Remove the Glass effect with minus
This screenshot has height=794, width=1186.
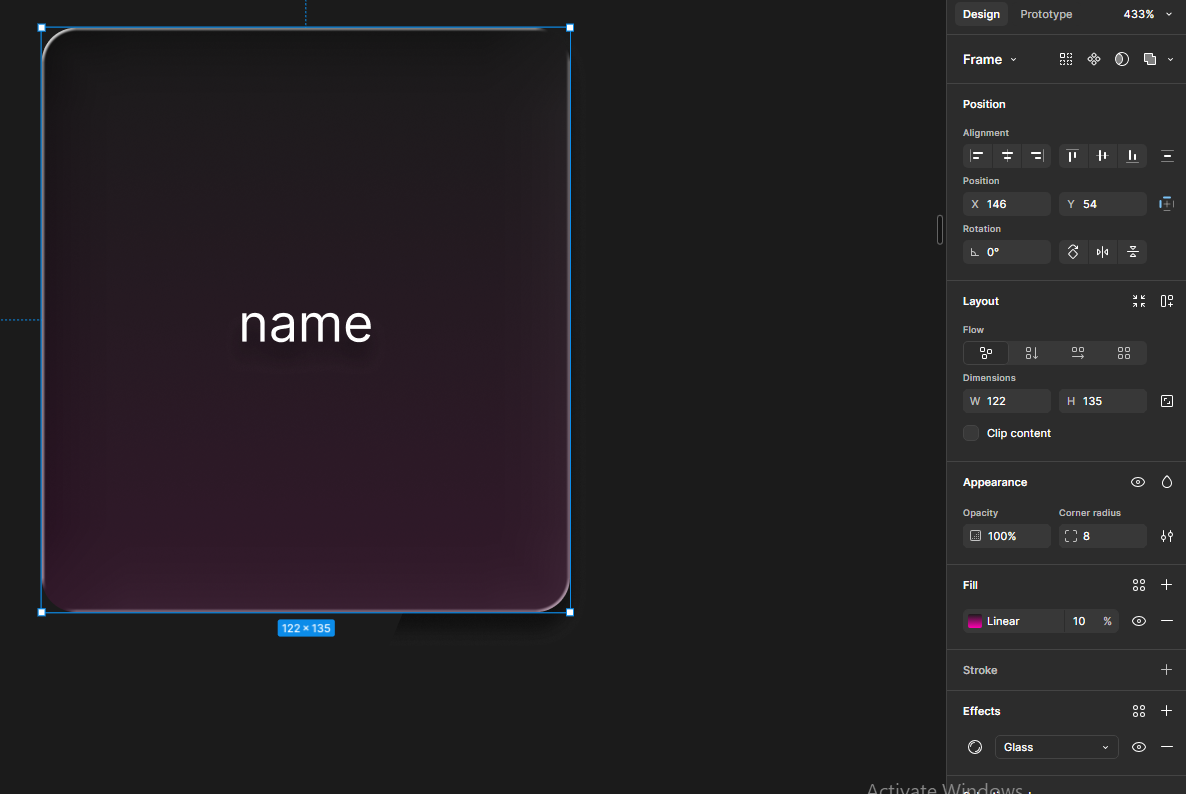[1167, 747]
